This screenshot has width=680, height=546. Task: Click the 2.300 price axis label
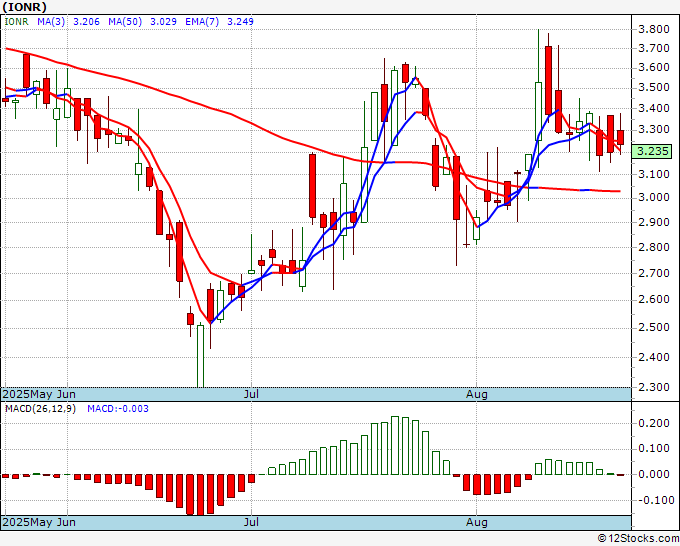click(x=654, y=387)
